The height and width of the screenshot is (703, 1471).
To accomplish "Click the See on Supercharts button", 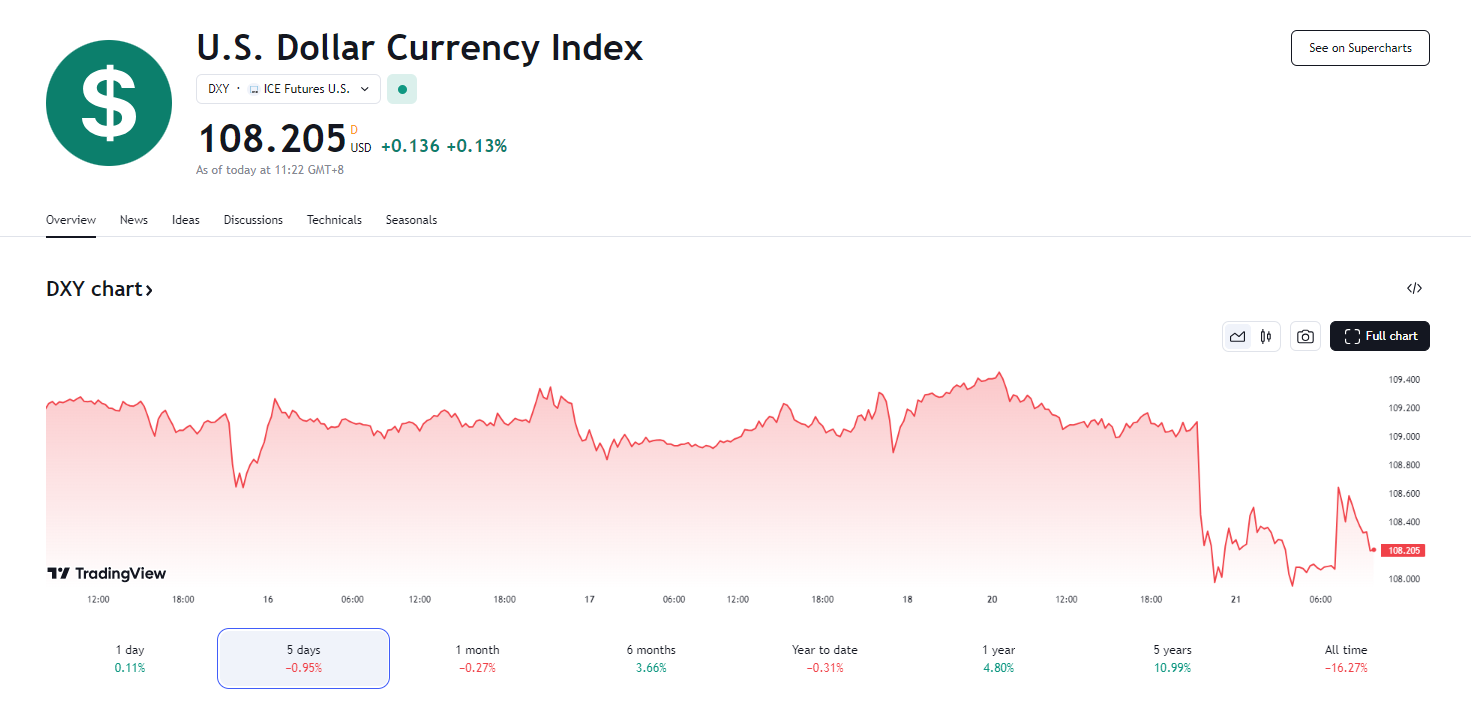I will coord(1359,48).
